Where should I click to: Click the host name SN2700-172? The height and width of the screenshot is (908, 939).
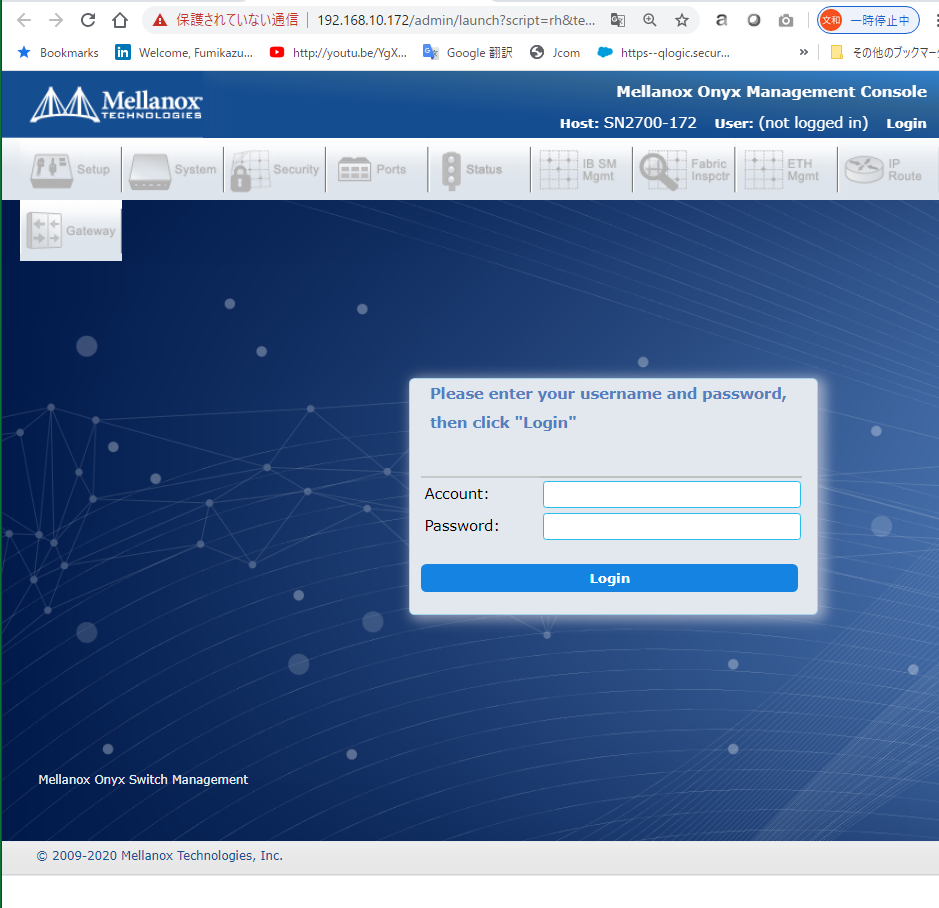650,123
